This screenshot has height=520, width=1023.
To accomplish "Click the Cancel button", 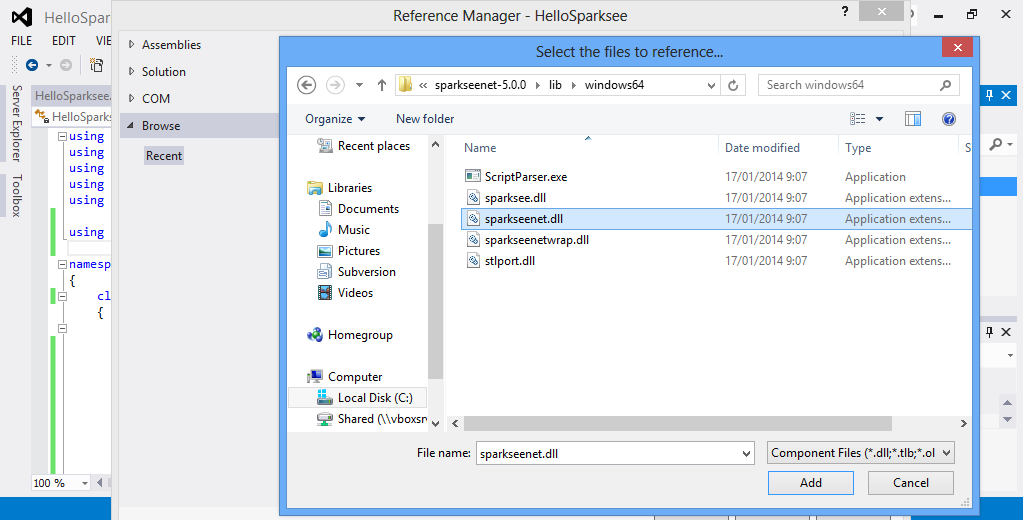I will pyautogui.click(x=911, y=483).
